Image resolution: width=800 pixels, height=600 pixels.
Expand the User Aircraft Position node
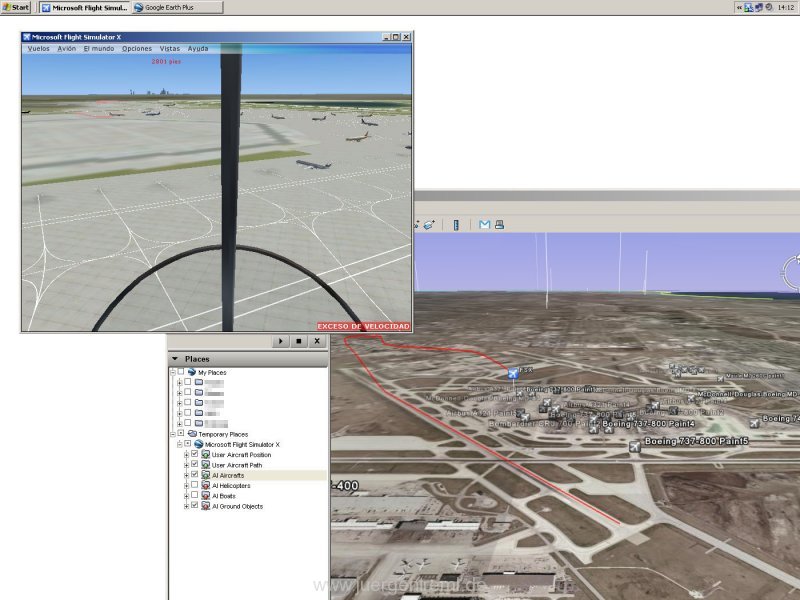(186, 455)
